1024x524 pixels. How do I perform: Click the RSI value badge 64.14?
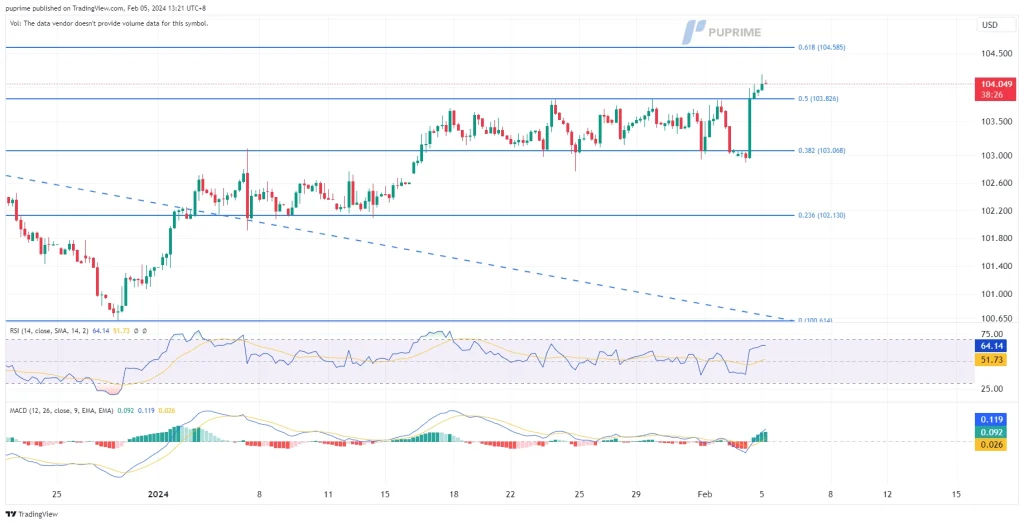tap(989, 346)
